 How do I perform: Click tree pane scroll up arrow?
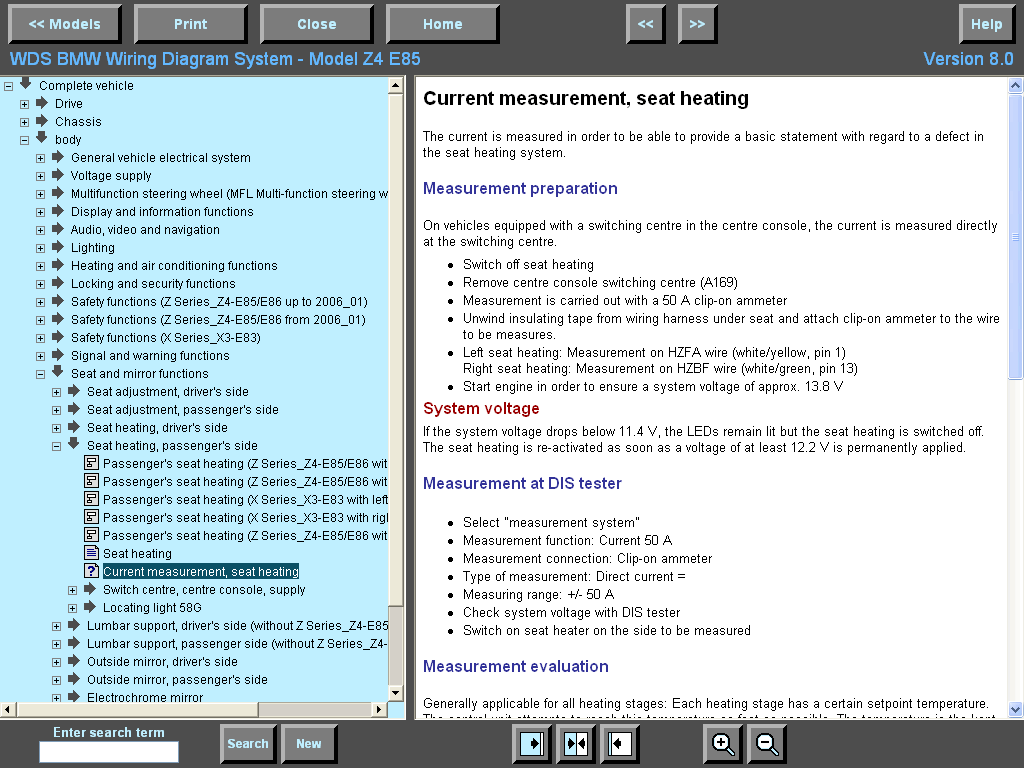click(x=396, y=86)
